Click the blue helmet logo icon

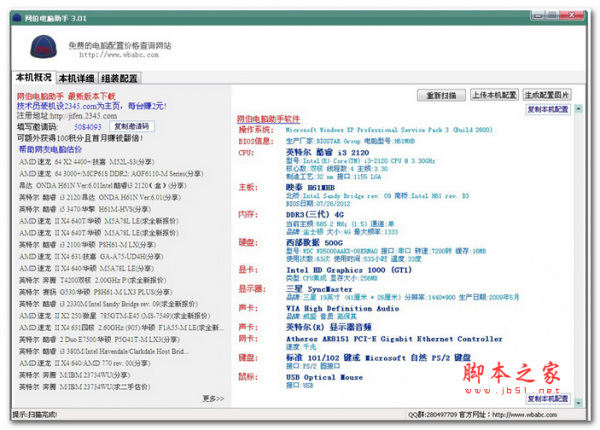[44, 47]
